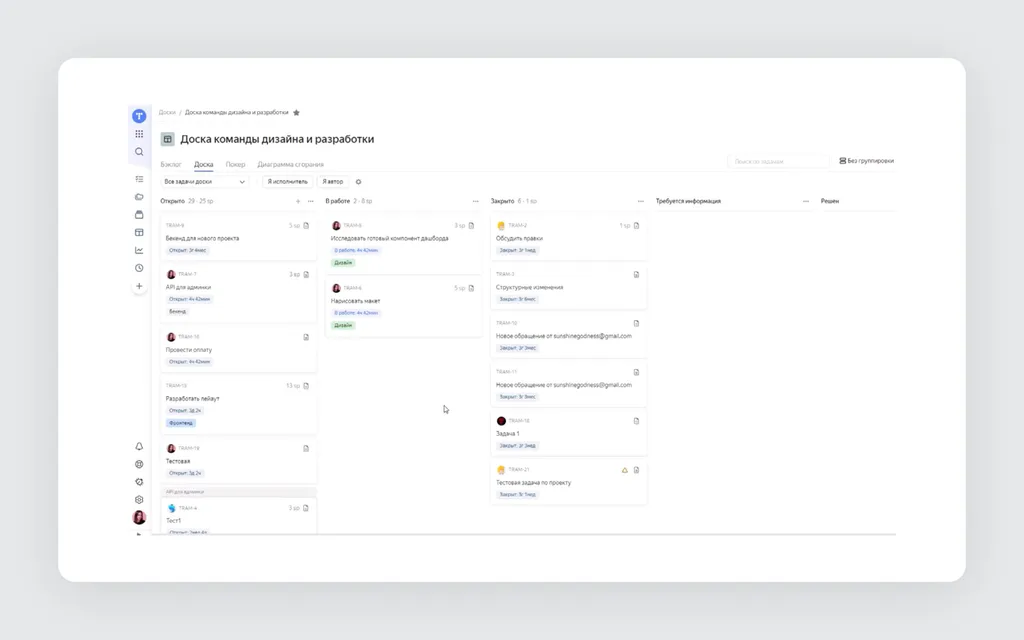1024x640 pixels.
Task: Open document icon on Бекенд для нового проекта card
Action: click(x=306, y=225)
